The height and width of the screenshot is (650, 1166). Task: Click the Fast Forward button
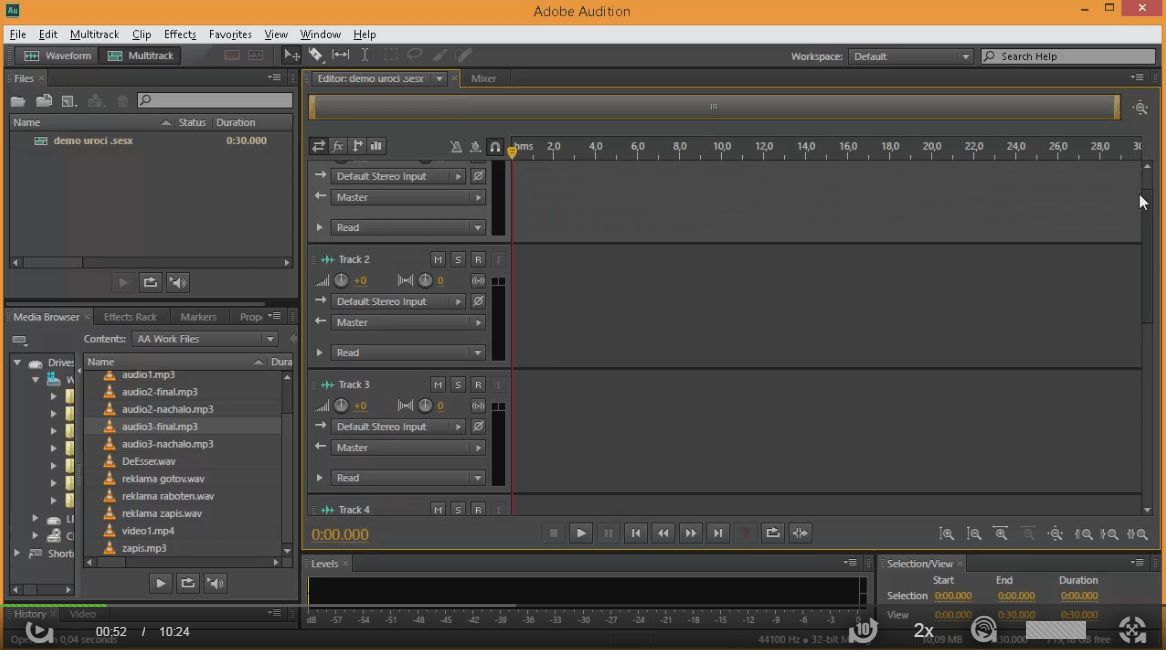pos(691,533)
